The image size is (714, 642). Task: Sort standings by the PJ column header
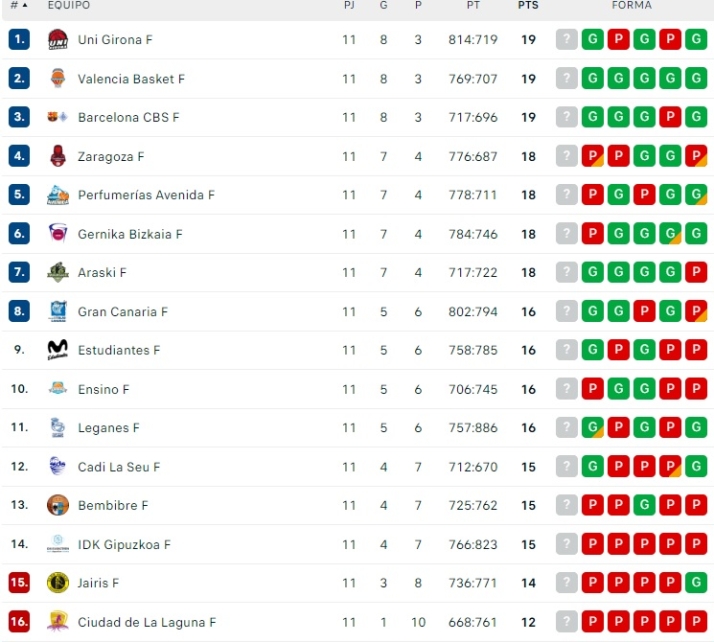point(348,6)
